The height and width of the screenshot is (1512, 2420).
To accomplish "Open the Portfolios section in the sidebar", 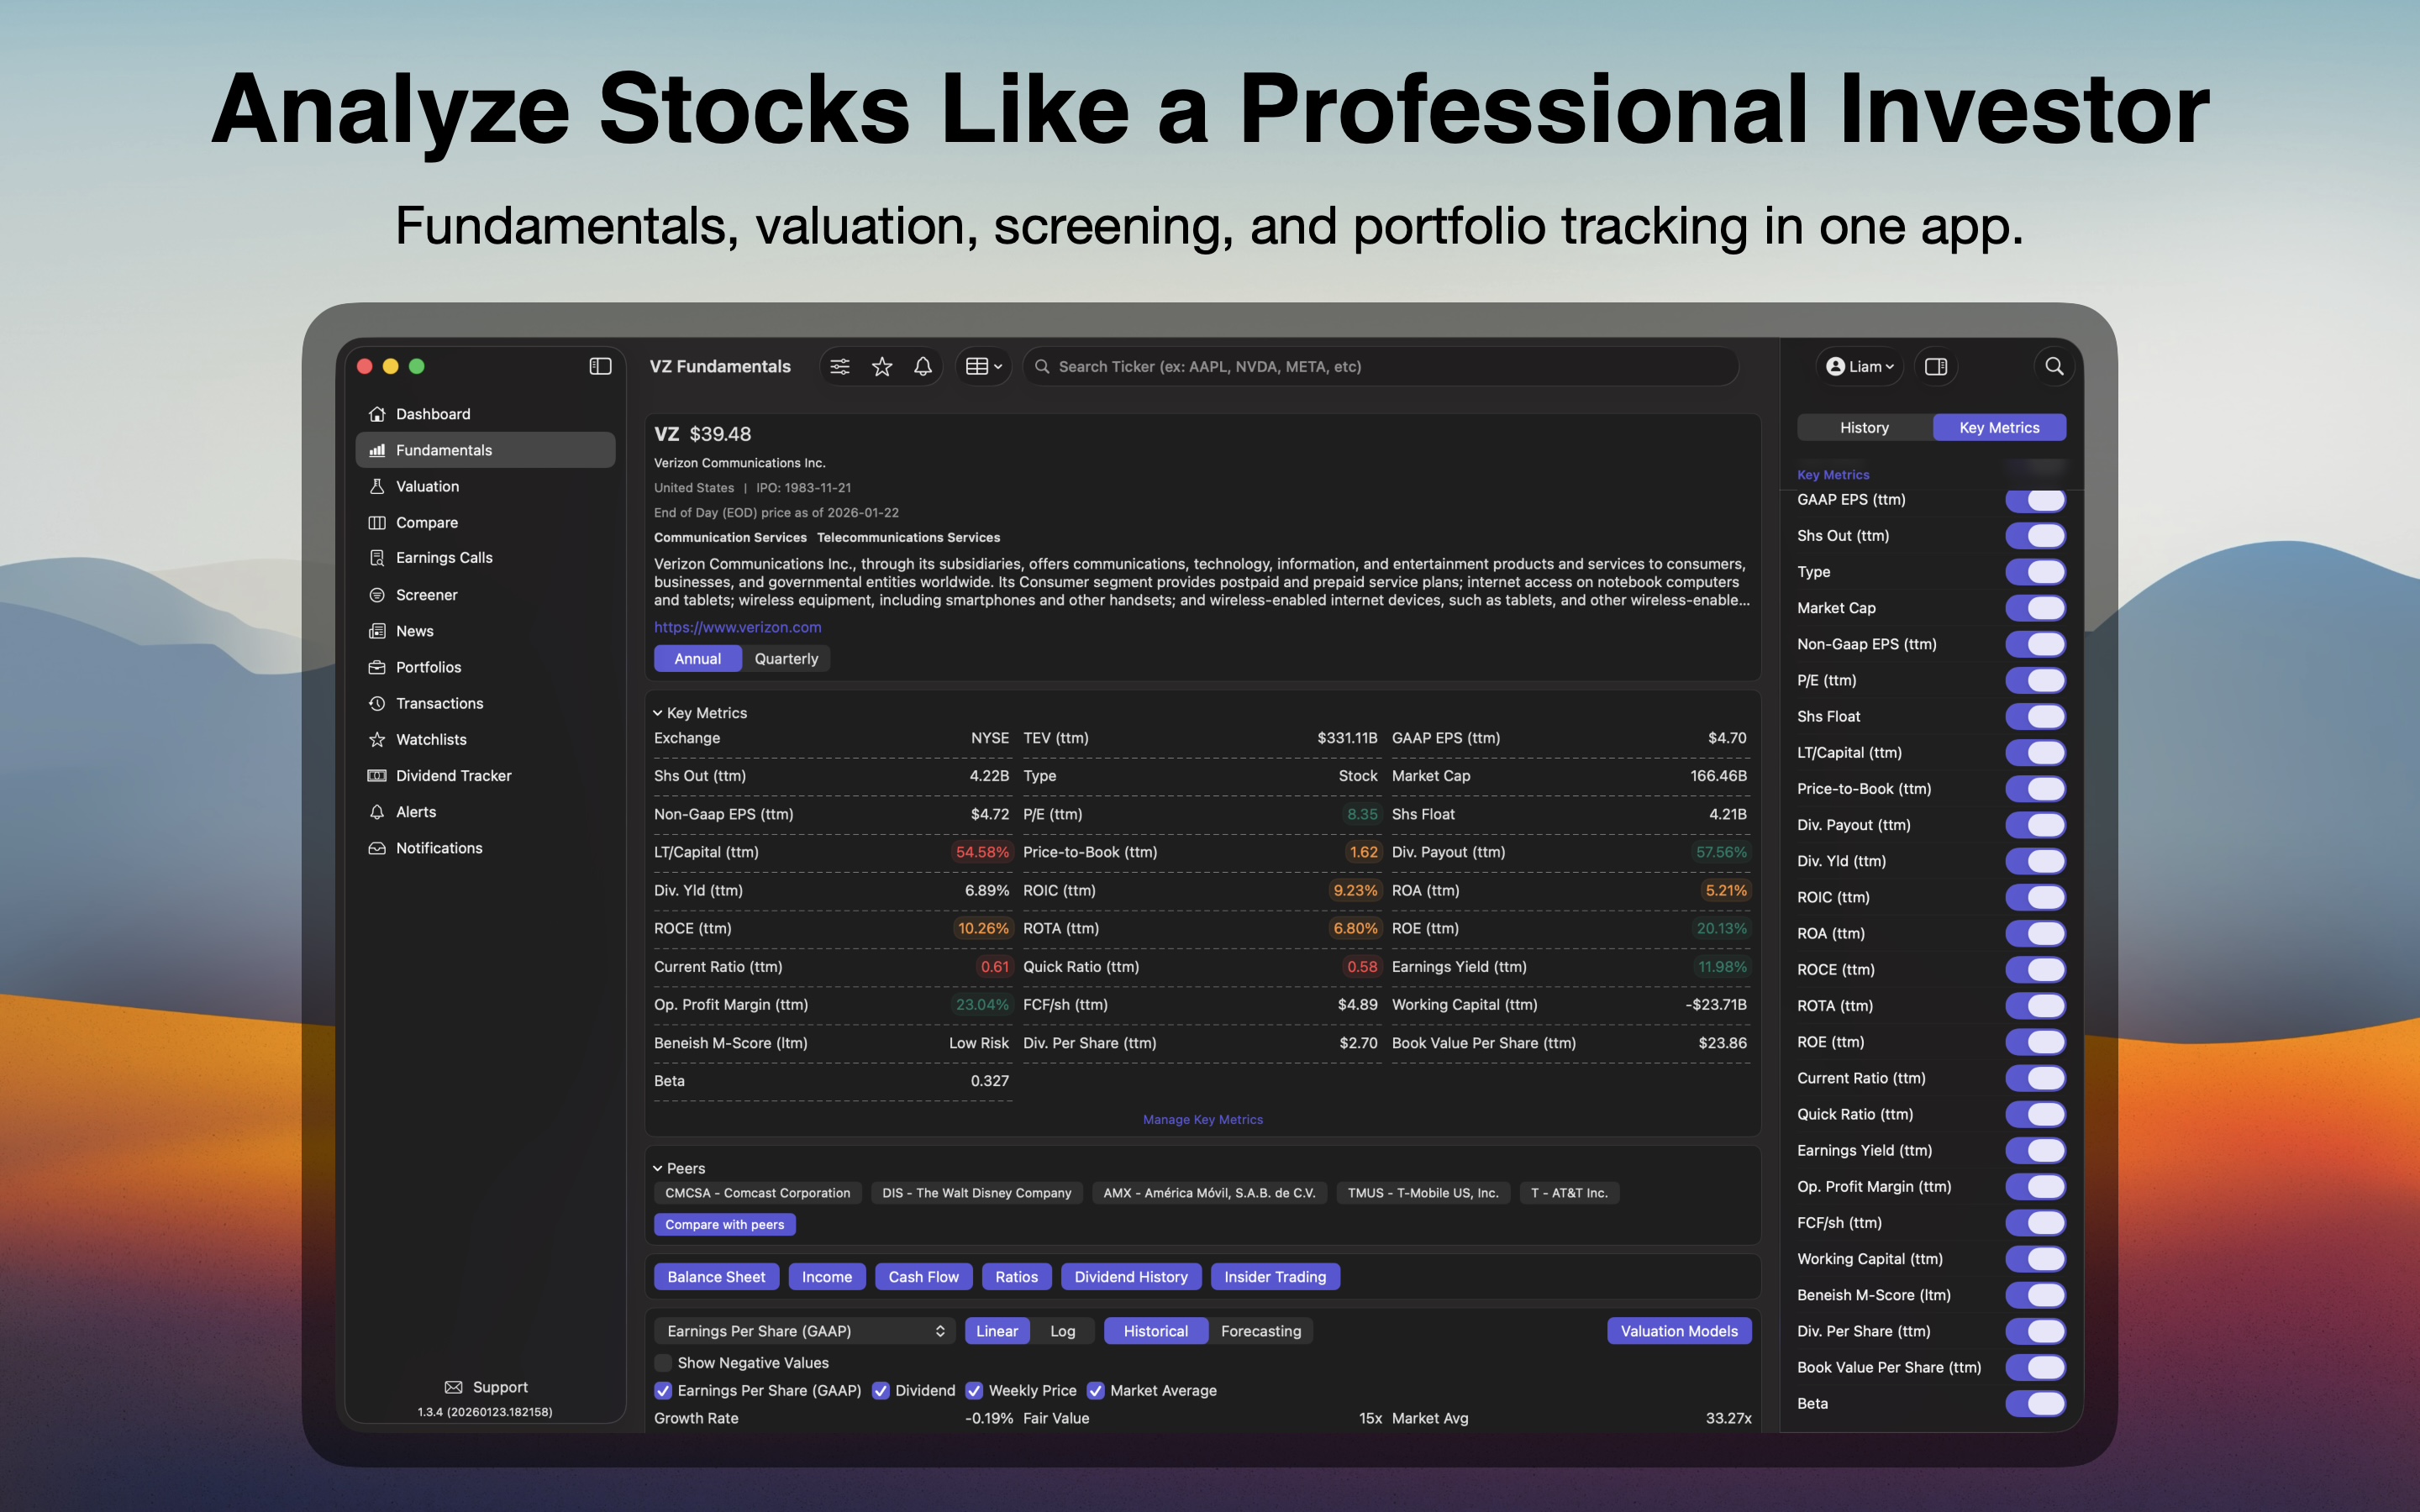I will [x=428, y=667].
